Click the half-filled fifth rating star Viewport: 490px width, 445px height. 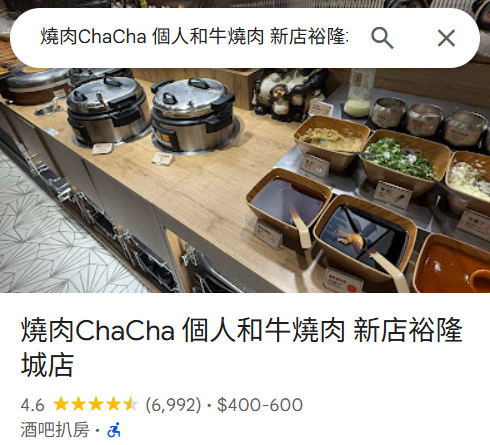130,404
